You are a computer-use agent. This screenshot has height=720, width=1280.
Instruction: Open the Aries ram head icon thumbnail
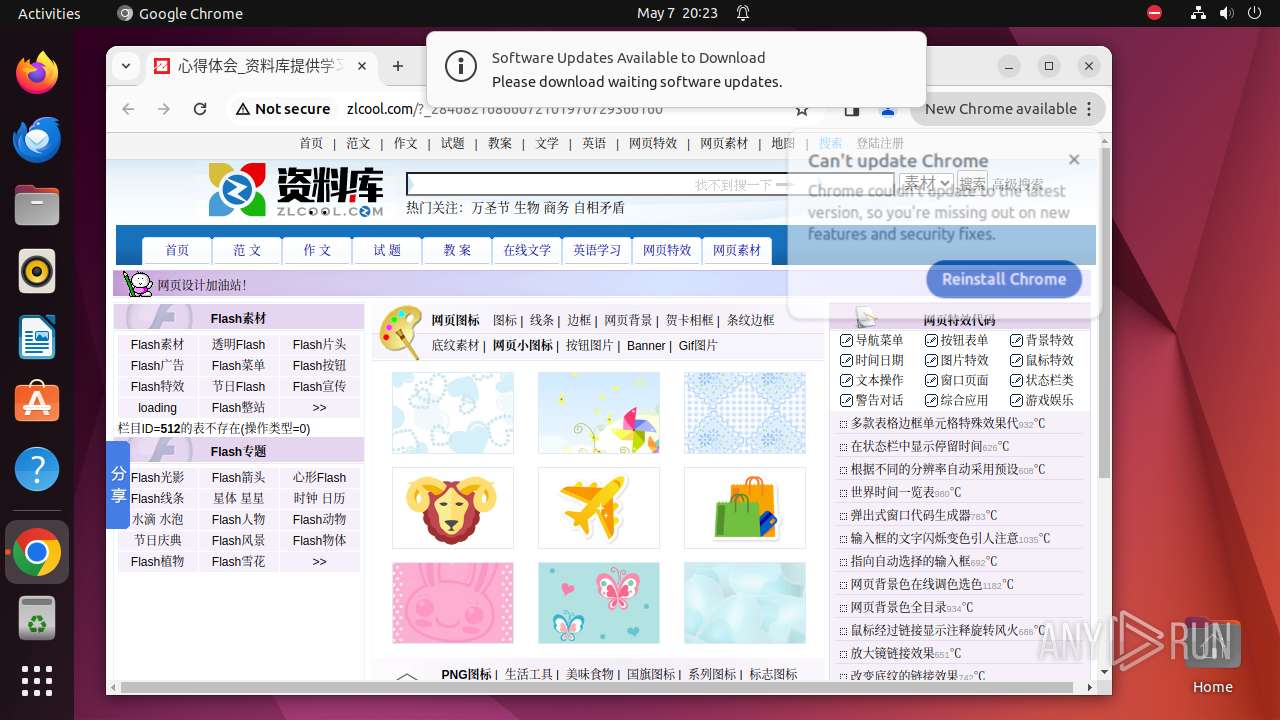452,508
